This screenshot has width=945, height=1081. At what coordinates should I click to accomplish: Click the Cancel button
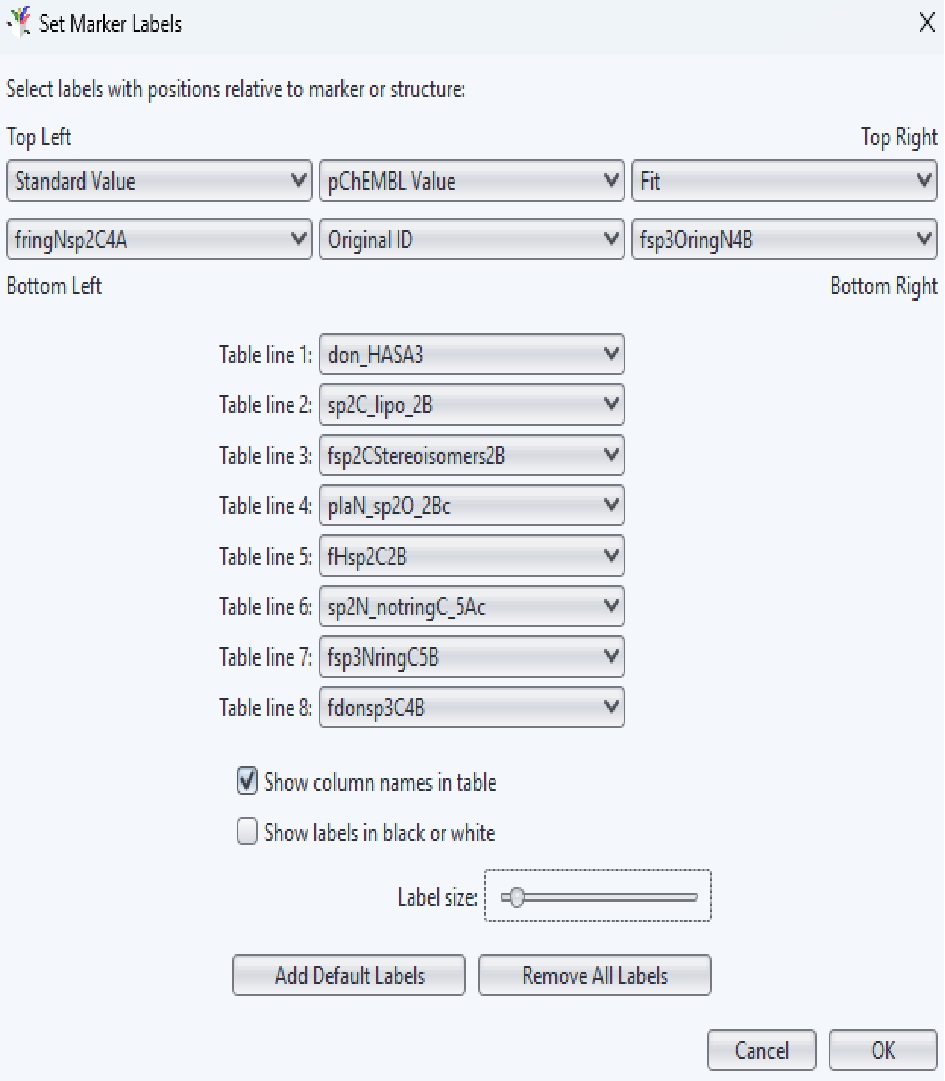coord(761,1050)
